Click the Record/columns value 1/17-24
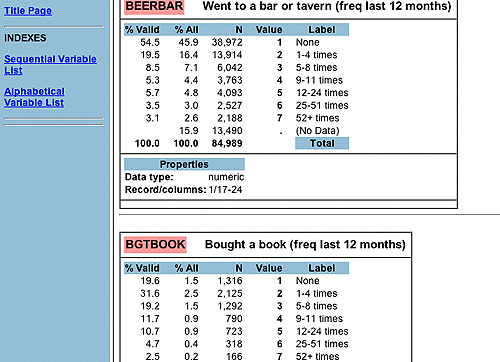 [x=225, y=190]
